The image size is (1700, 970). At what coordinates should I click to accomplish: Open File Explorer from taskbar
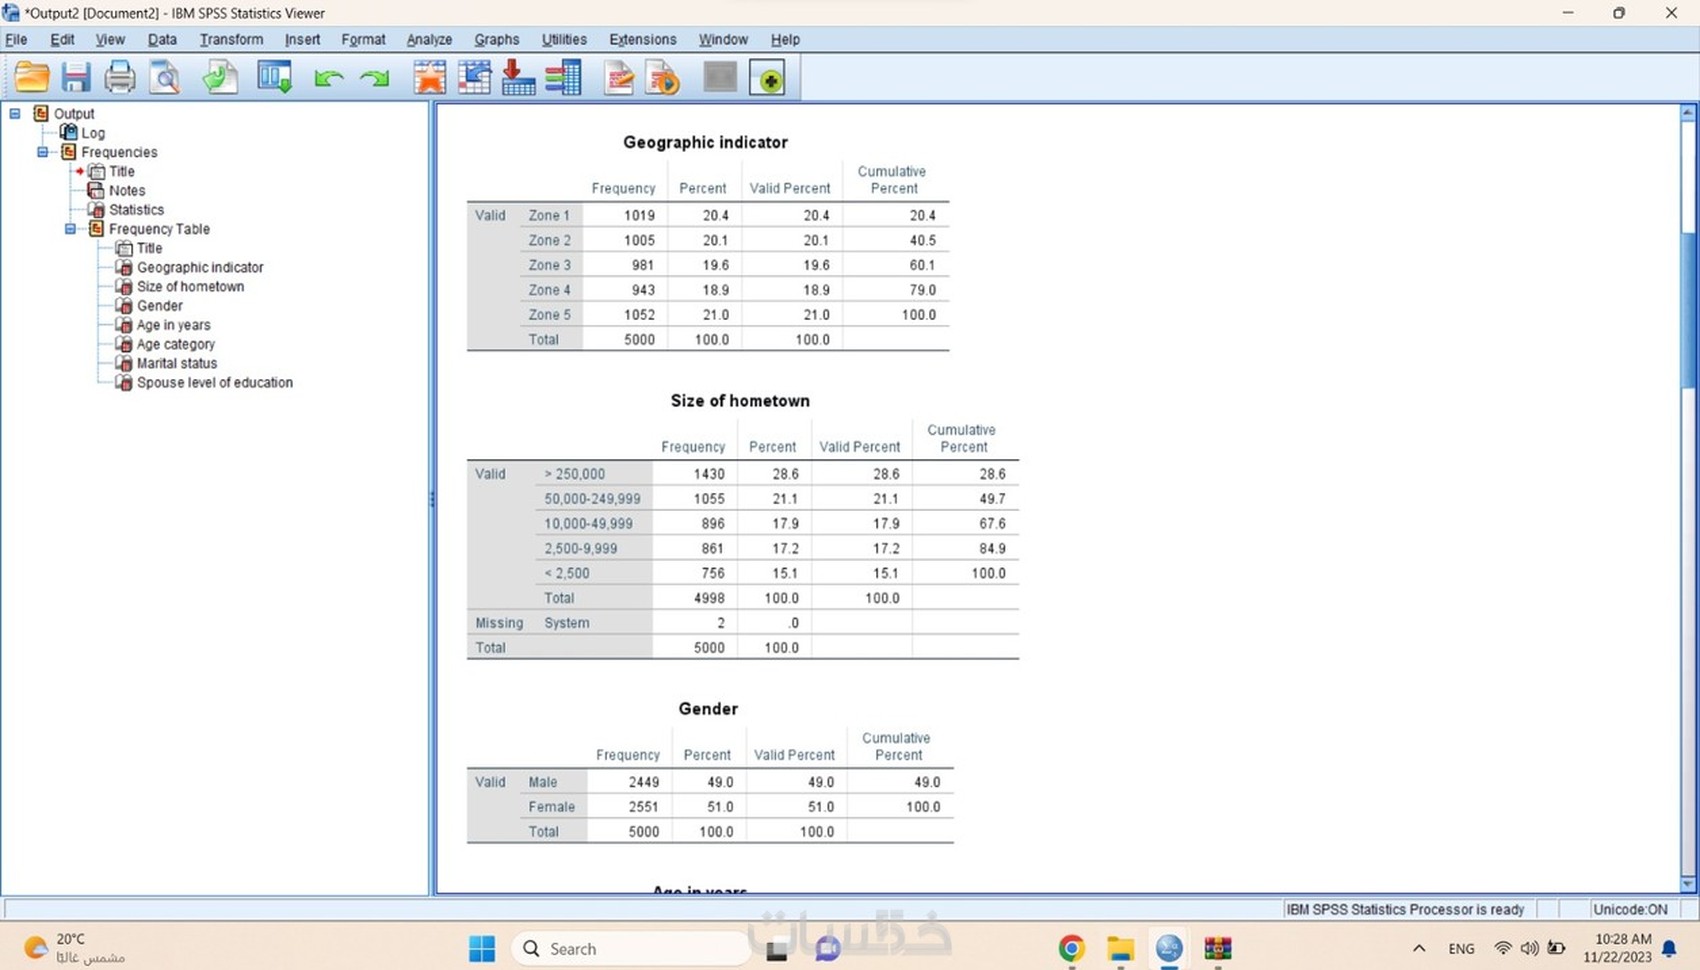coord(1120,948)
